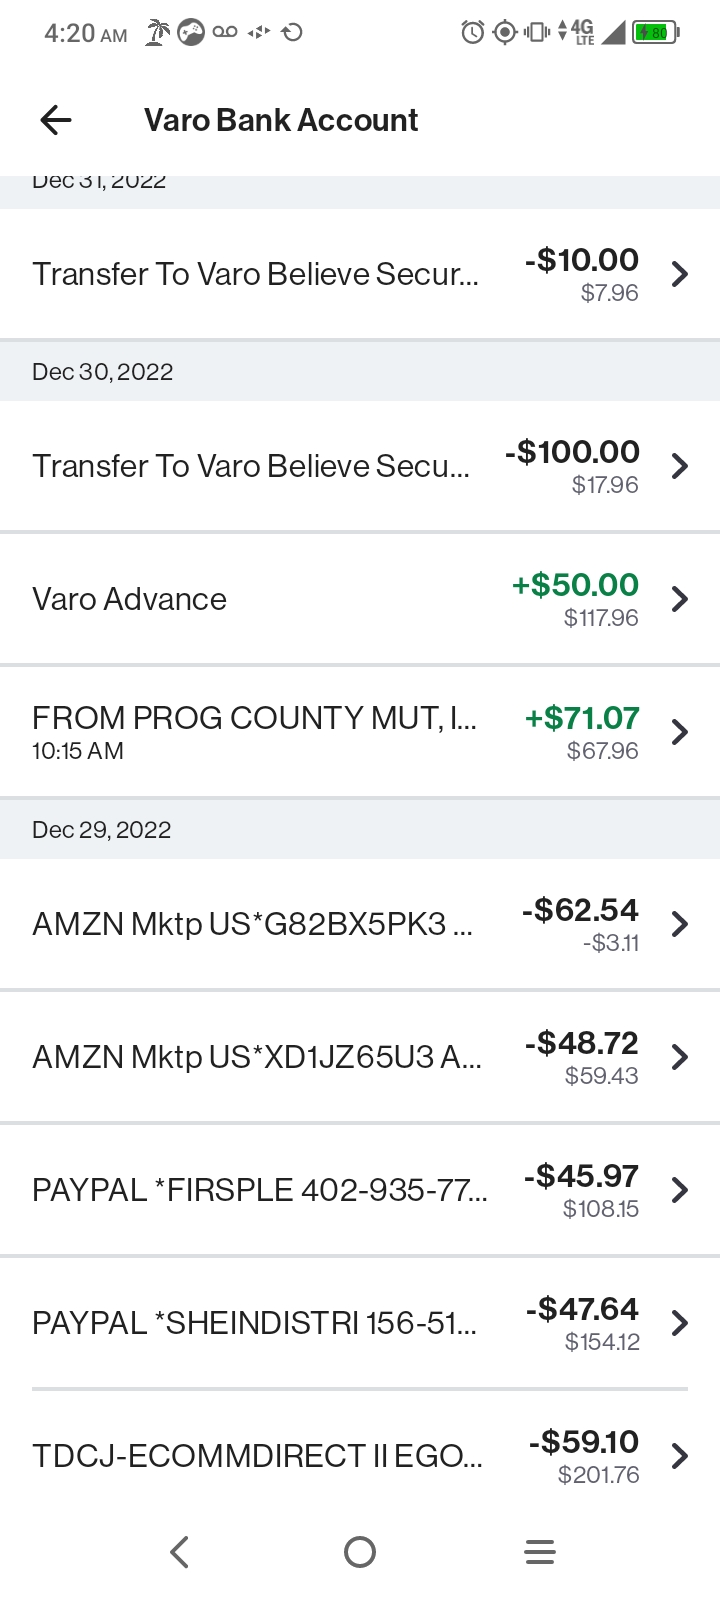Tap the Varo Bank Account title
This screenshot has width=720, height=1600.
281,121
